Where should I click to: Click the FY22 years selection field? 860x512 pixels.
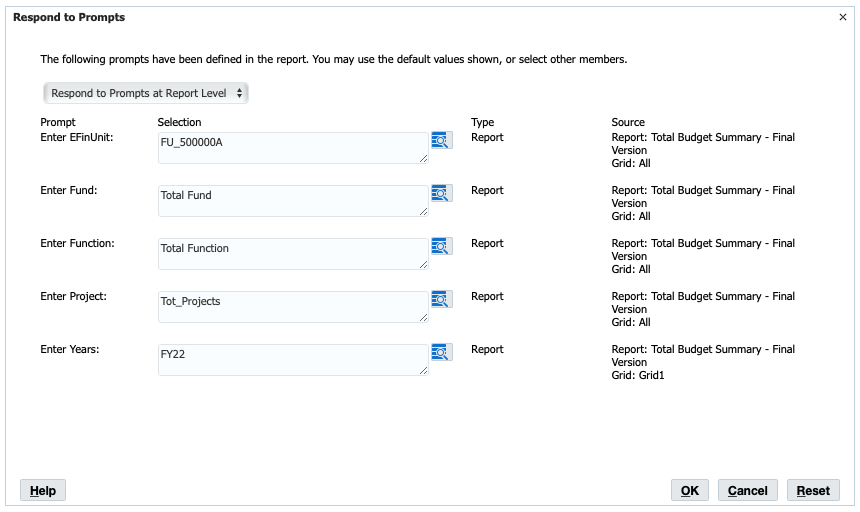tap(293, 360)
